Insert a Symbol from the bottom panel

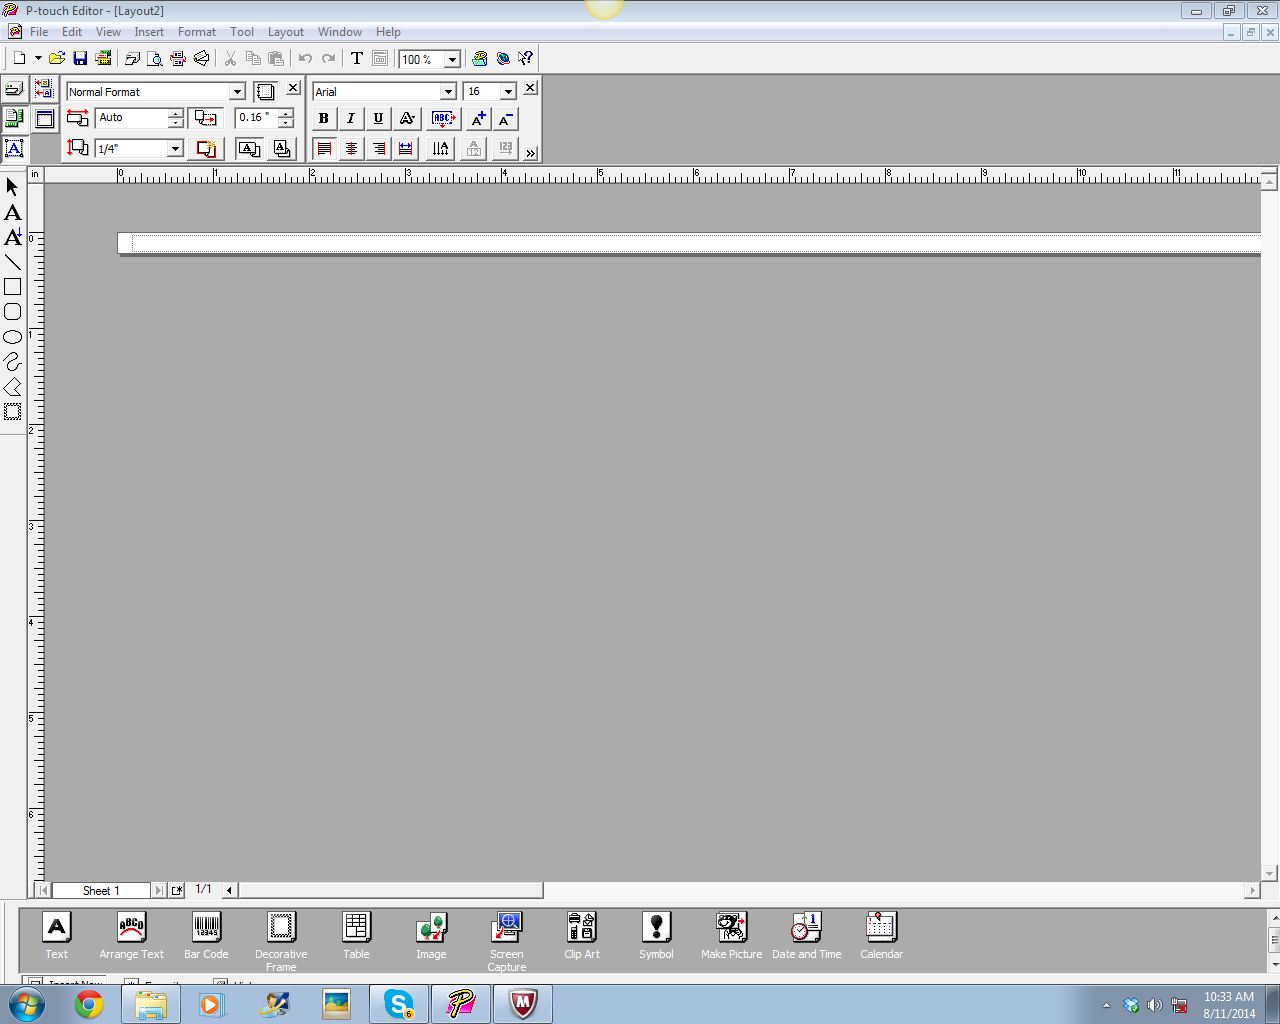click(656, 936)
